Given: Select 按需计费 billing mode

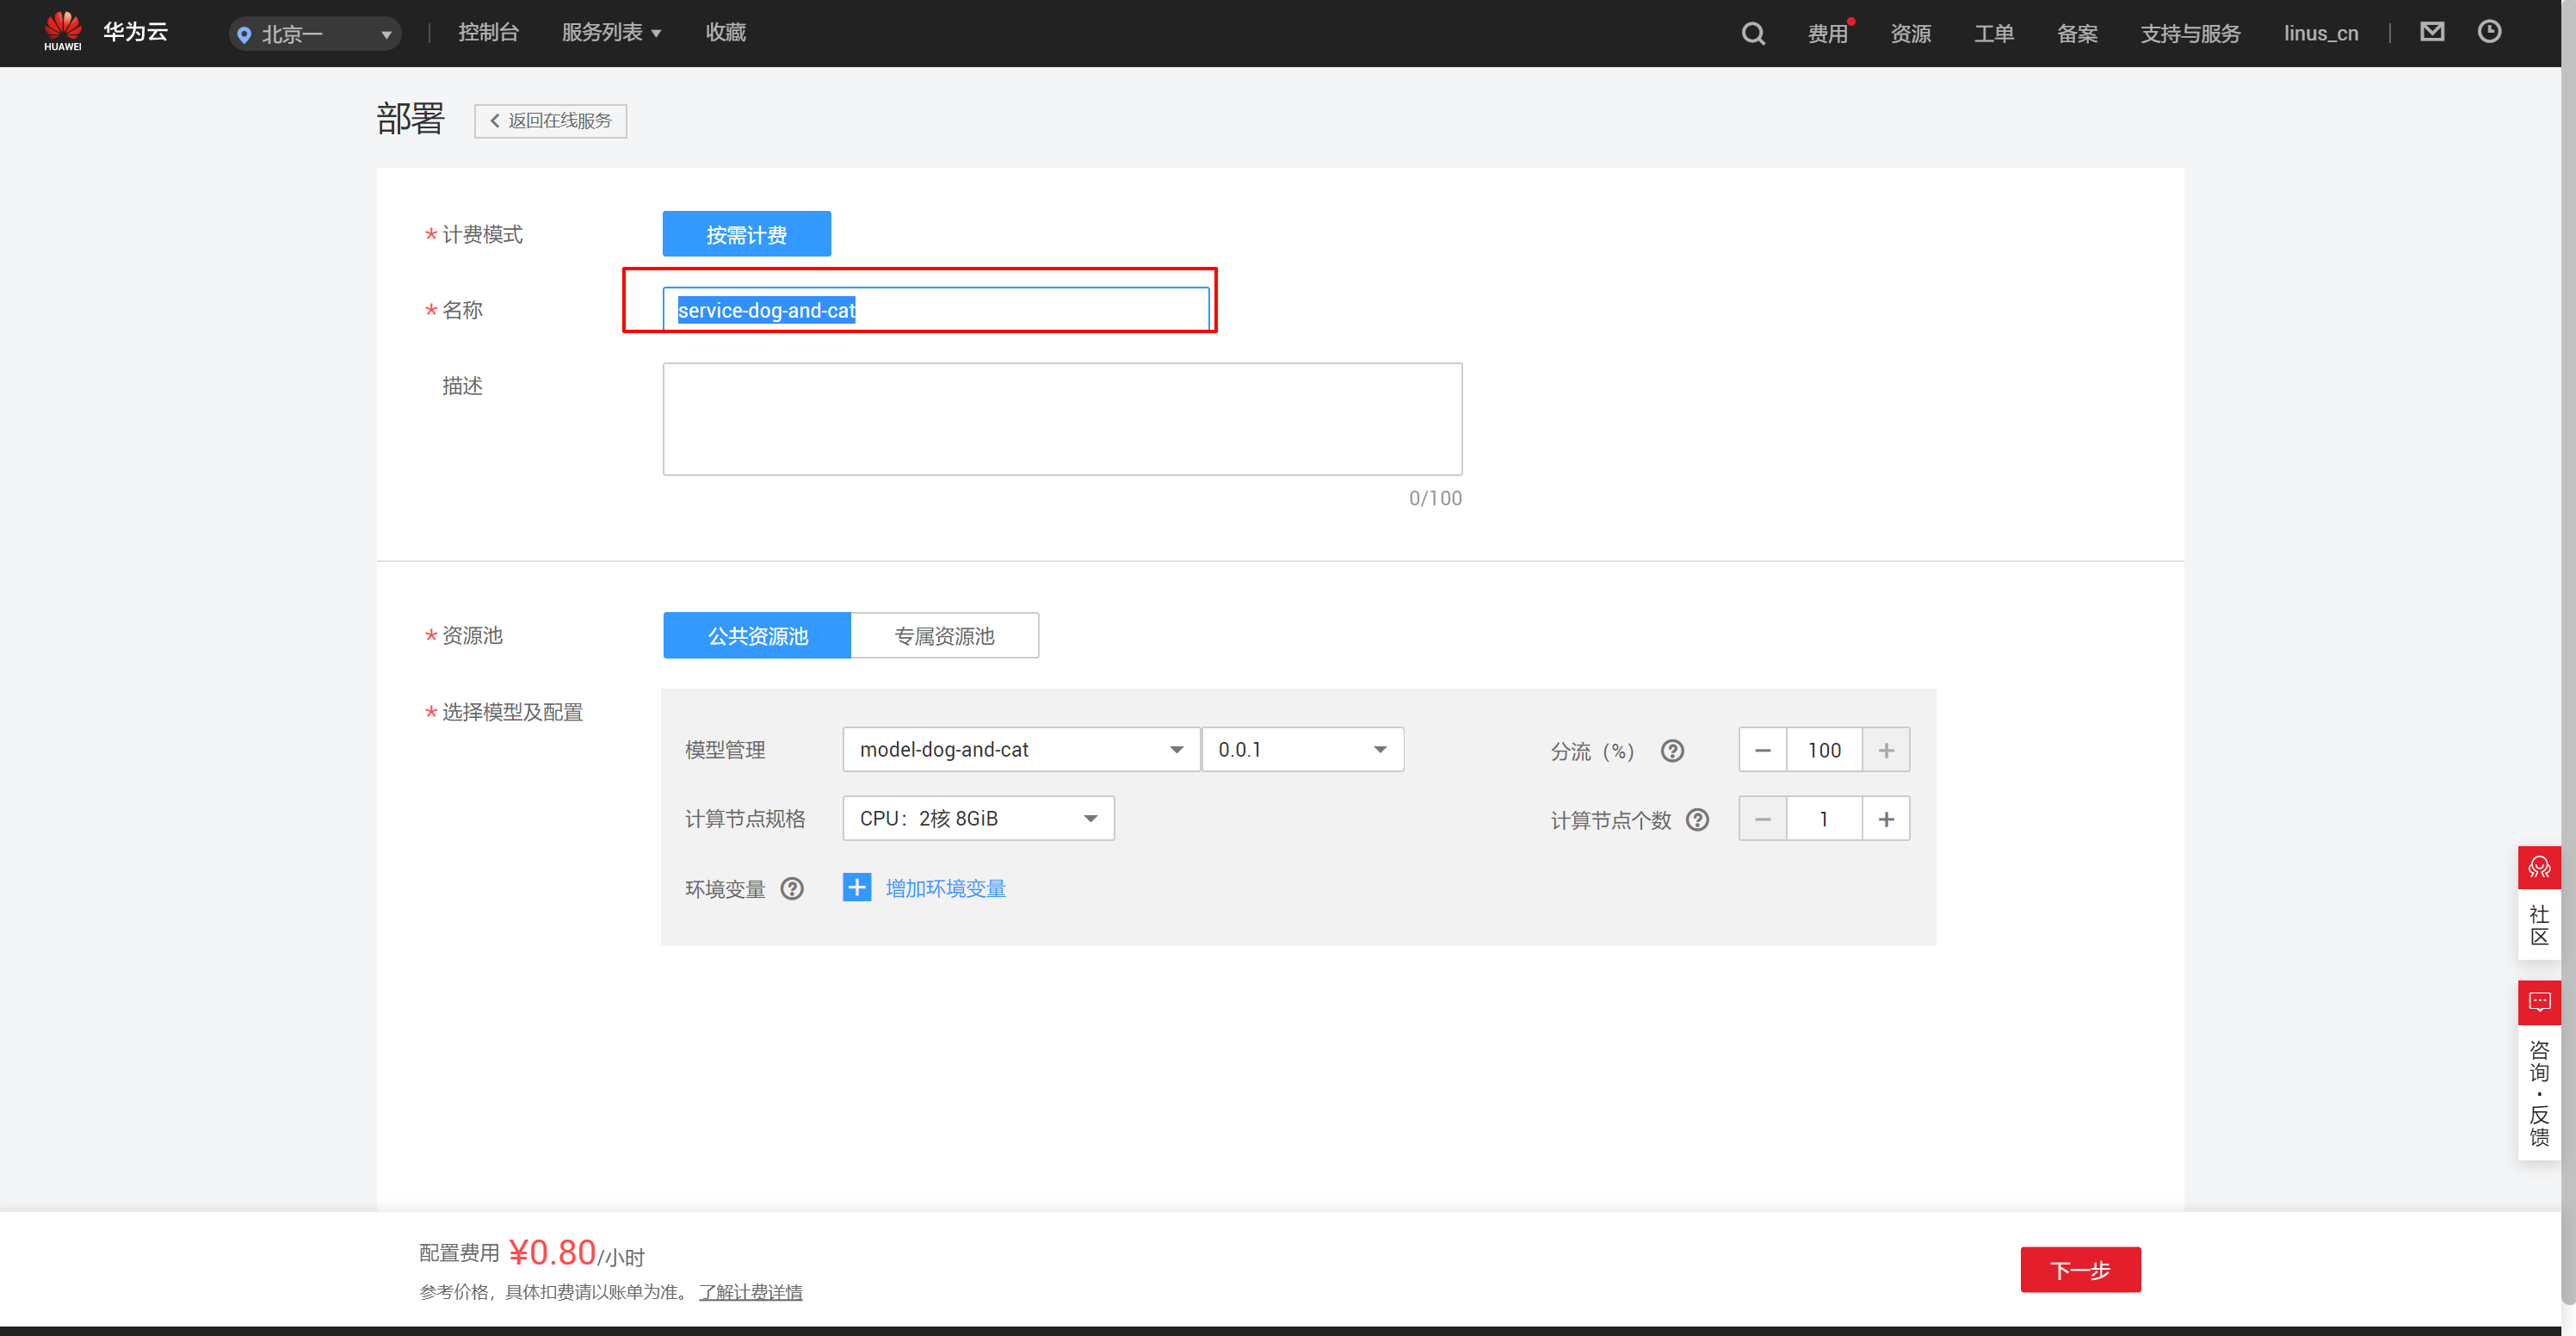Looking at the screenshot, I should pyautogui.click(x=746, y=234).
